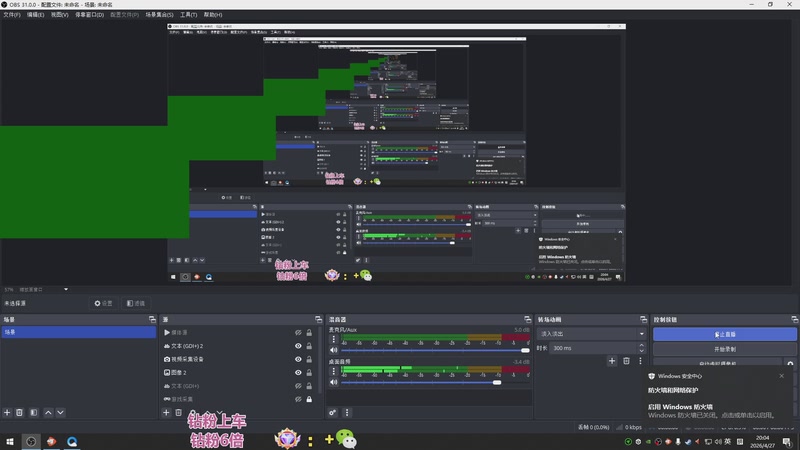The width and height of the screenshot is (800, 450).
Task: Decrease transition duration with down arrow
Action: click(641, 351)
